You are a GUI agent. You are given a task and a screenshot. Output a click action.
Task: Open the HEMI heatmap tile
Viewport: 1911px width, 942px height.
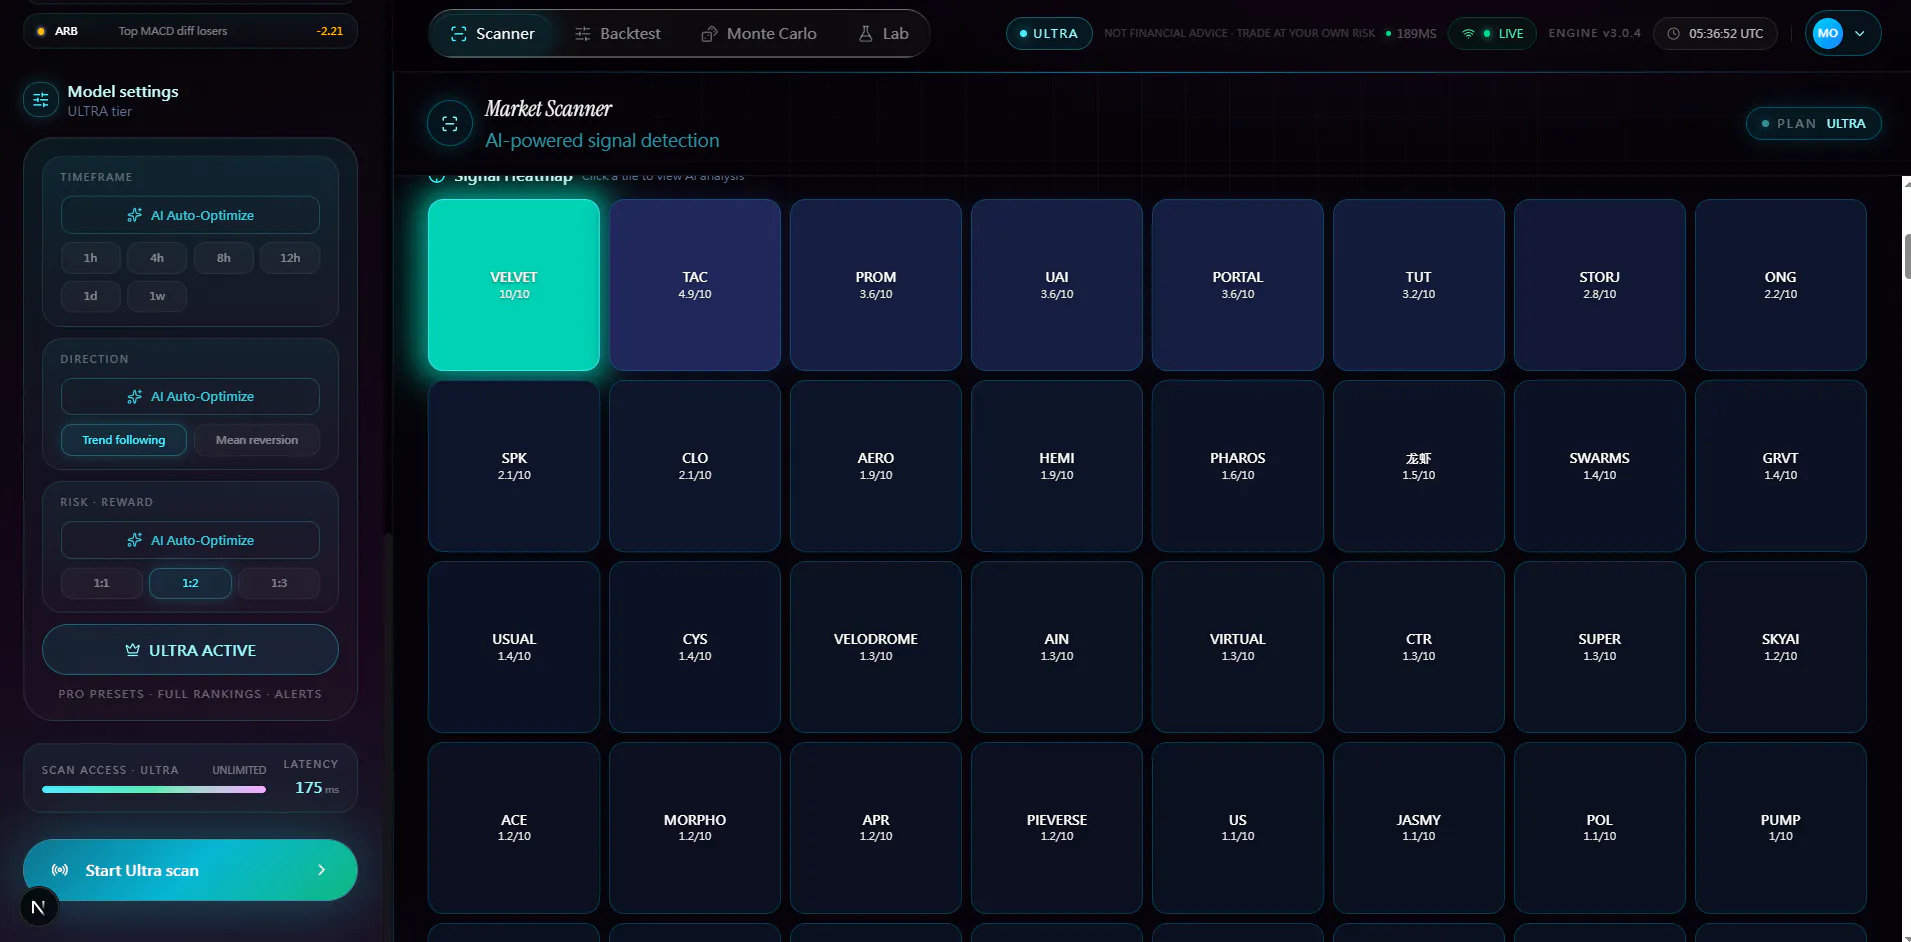click(1057, 466)
